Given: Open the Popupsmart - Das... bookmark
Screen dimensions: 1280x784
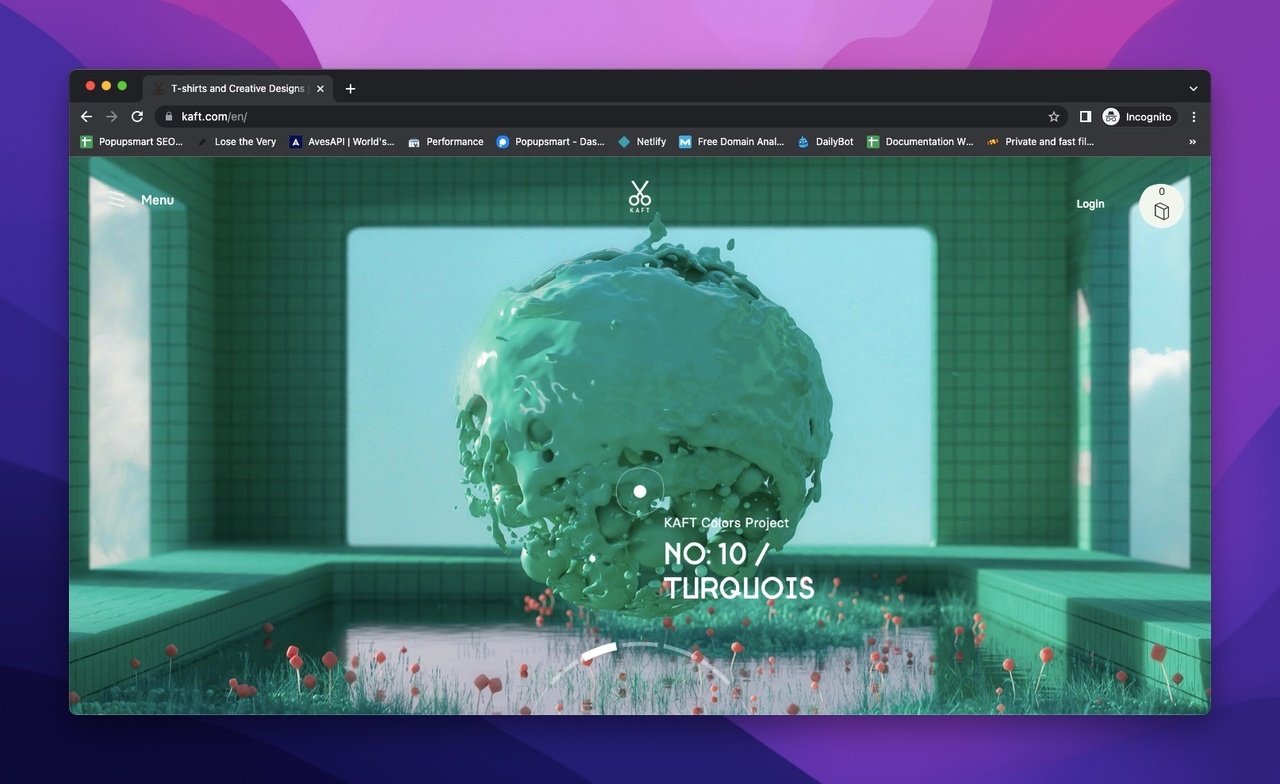Looking at the screenshot, I should [551, 142].
